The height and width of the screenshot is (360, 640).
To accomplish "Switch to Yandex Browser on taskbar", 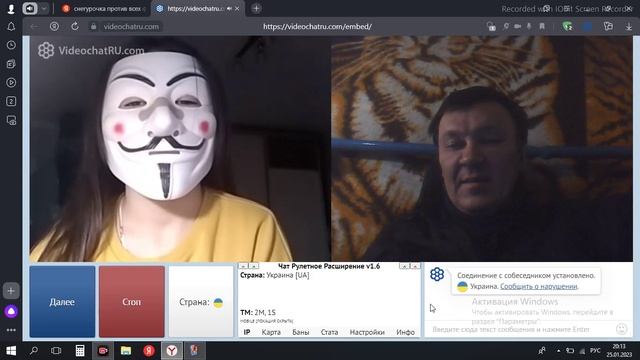I will tap(172, 351).
